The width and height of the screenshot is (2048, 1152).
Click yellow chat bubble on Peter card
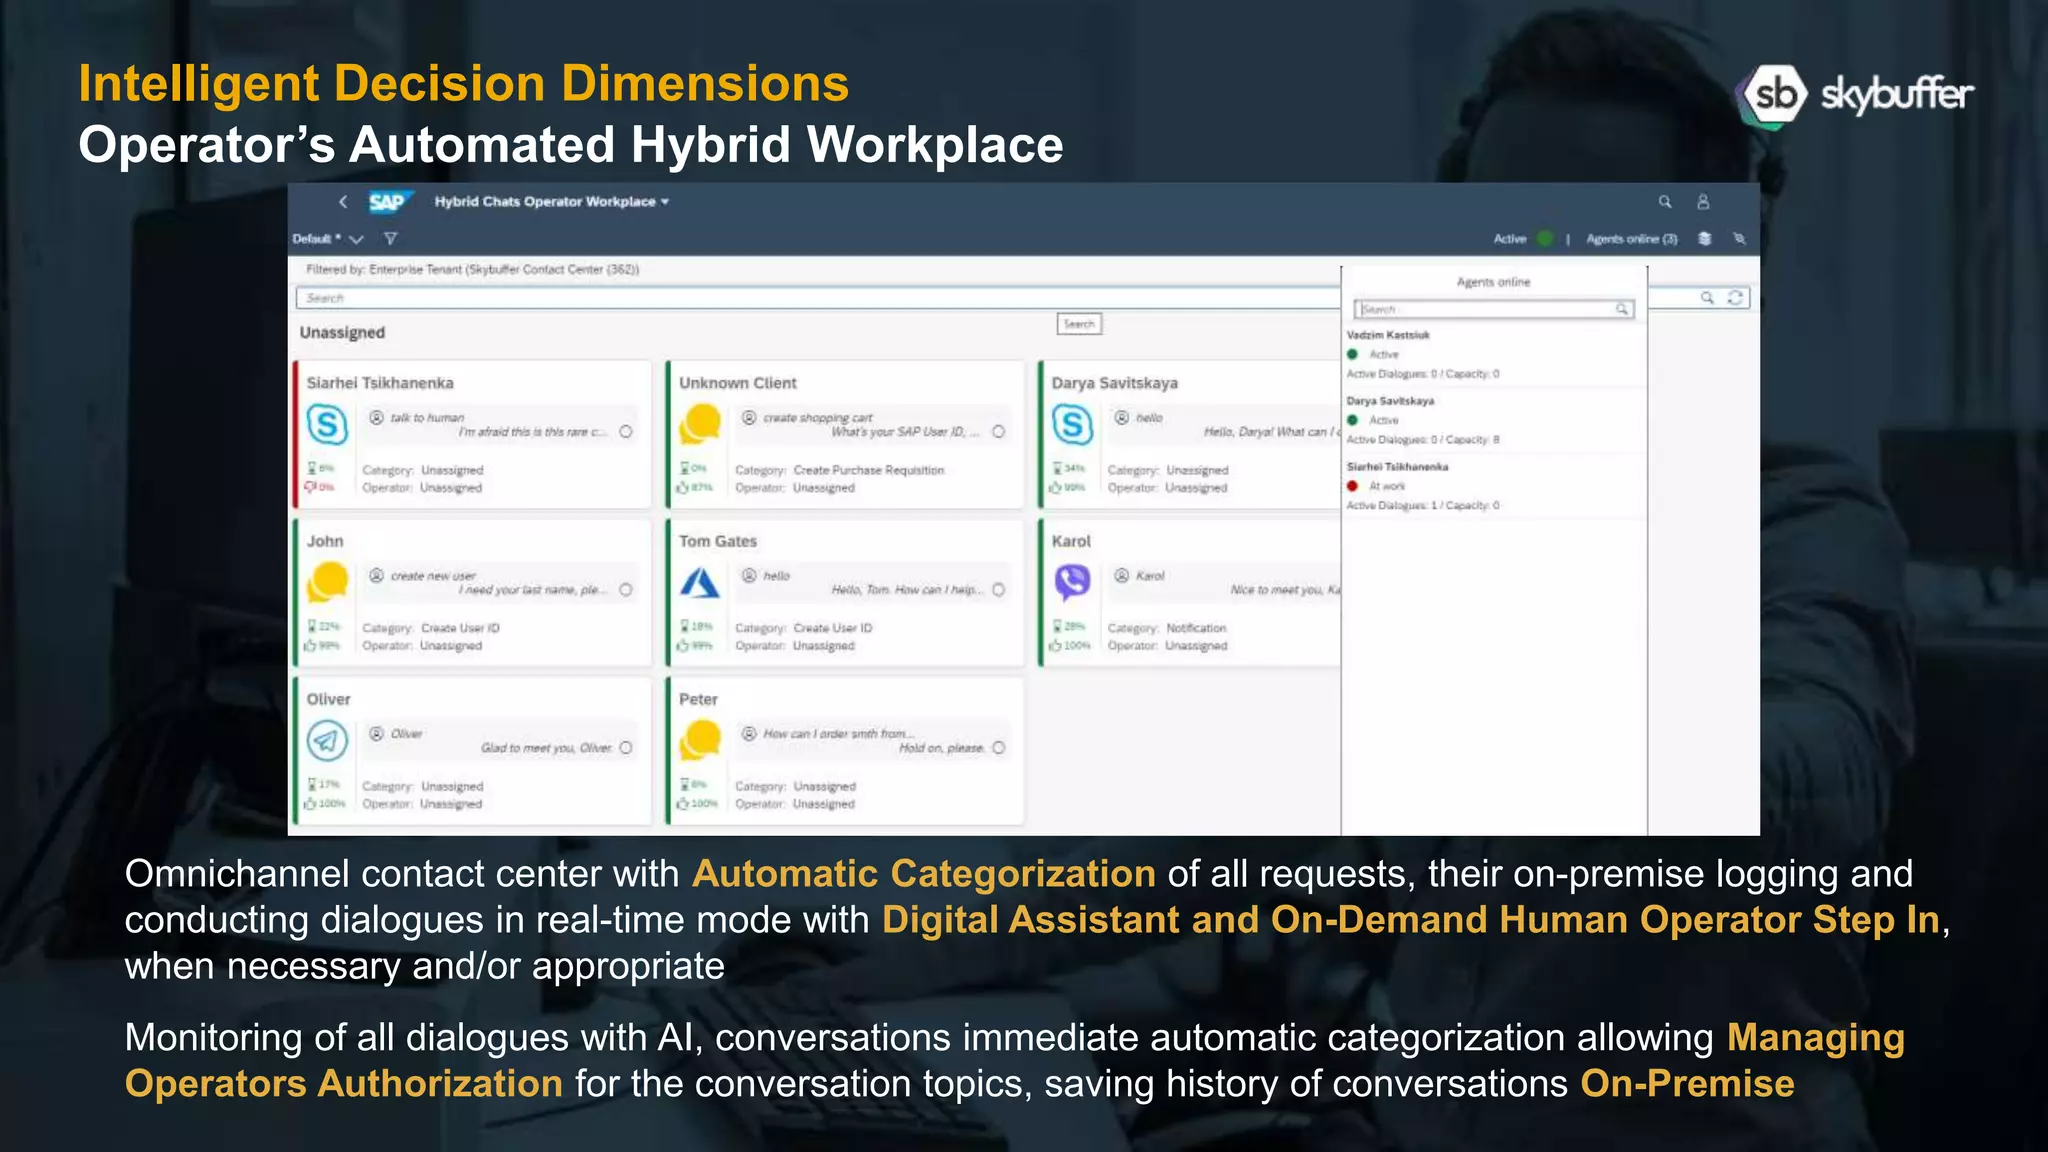(700, 740)
